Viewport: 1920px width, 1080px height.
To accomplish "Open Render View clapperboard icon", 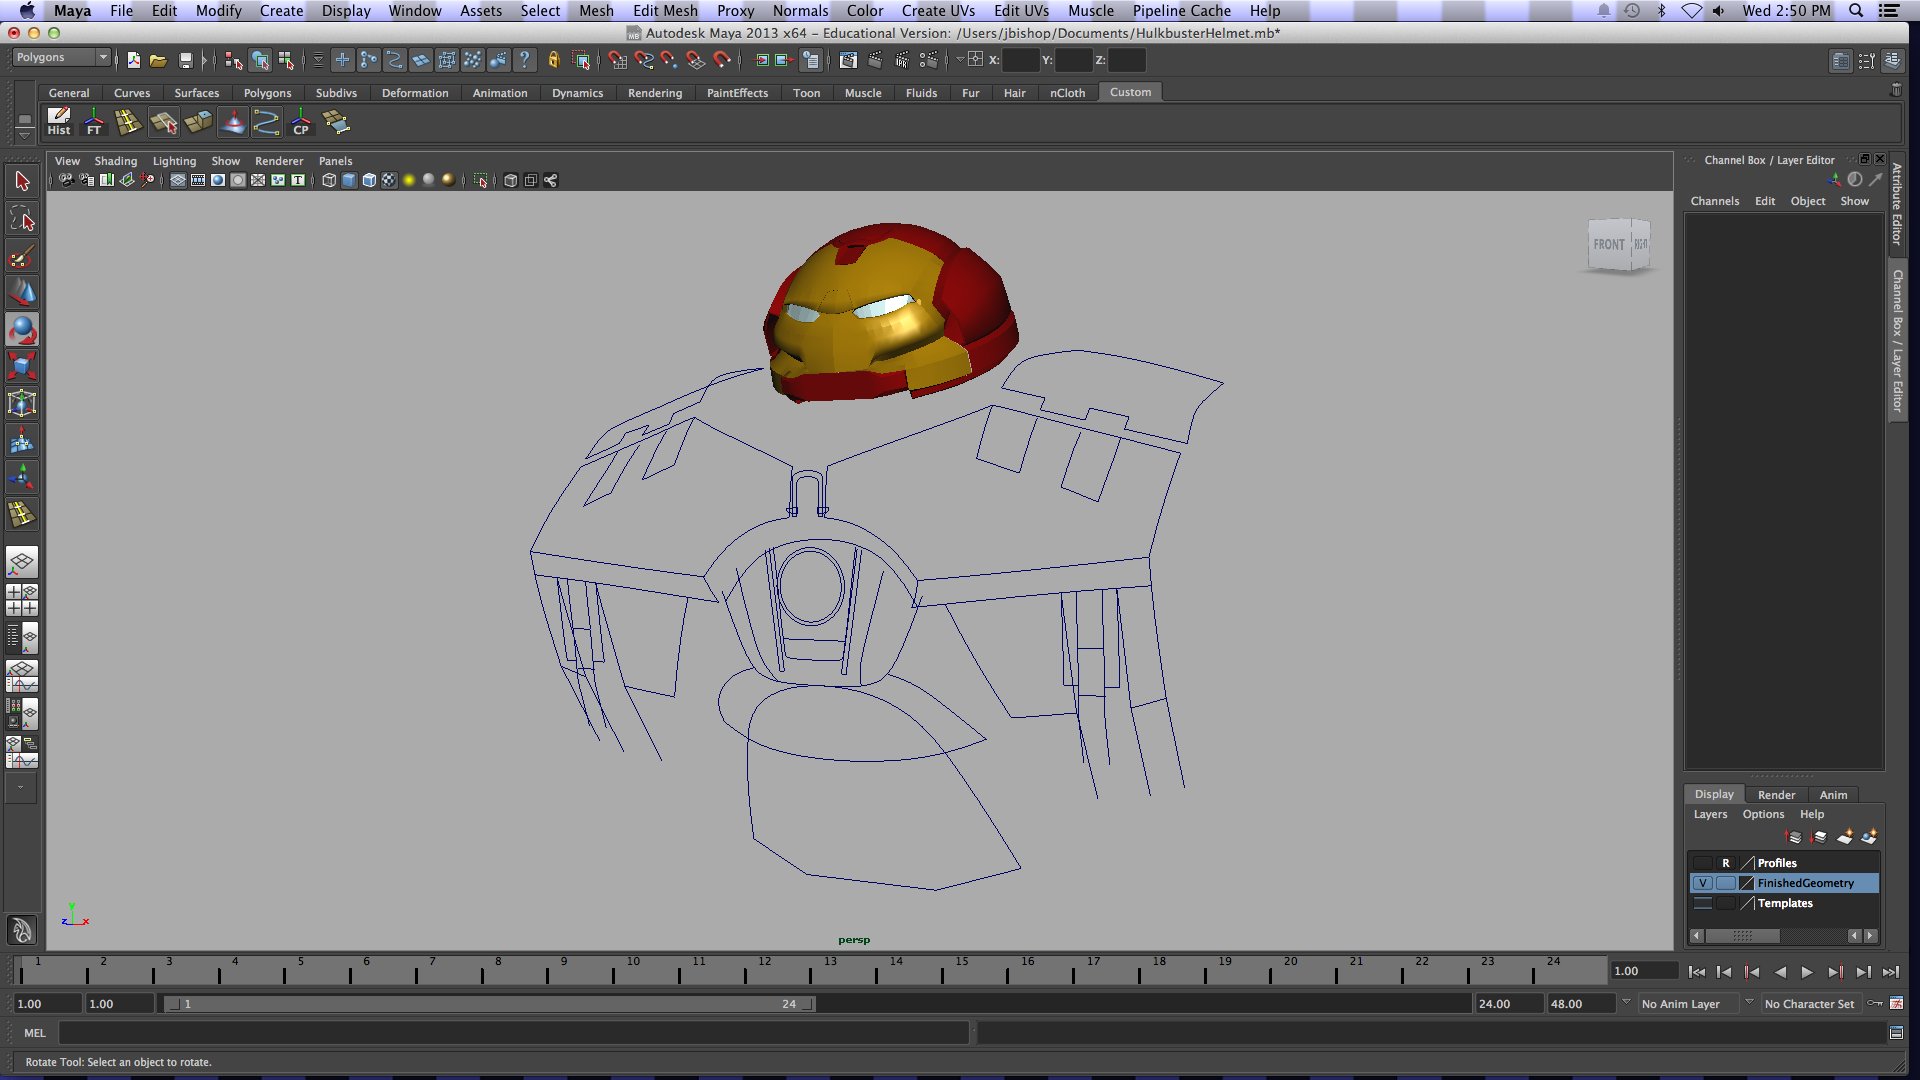I will (x=848, y=60).
